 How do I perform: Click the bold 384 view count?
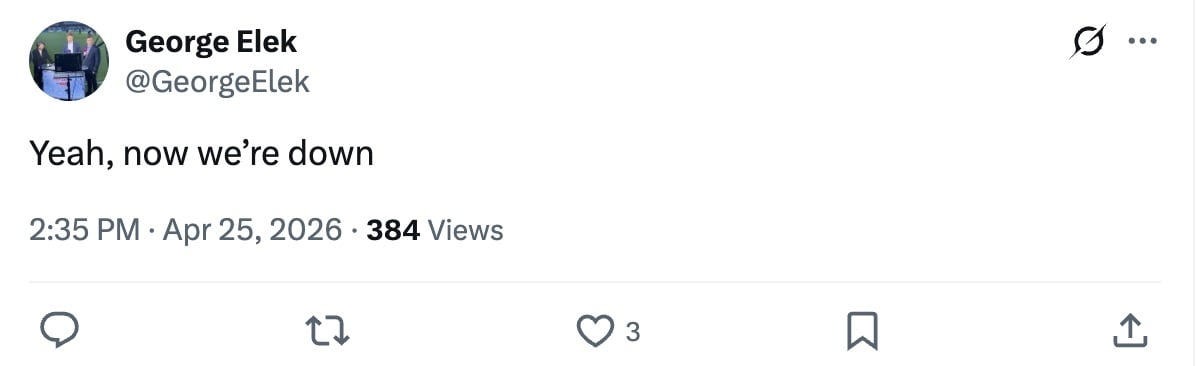(393, 231)
